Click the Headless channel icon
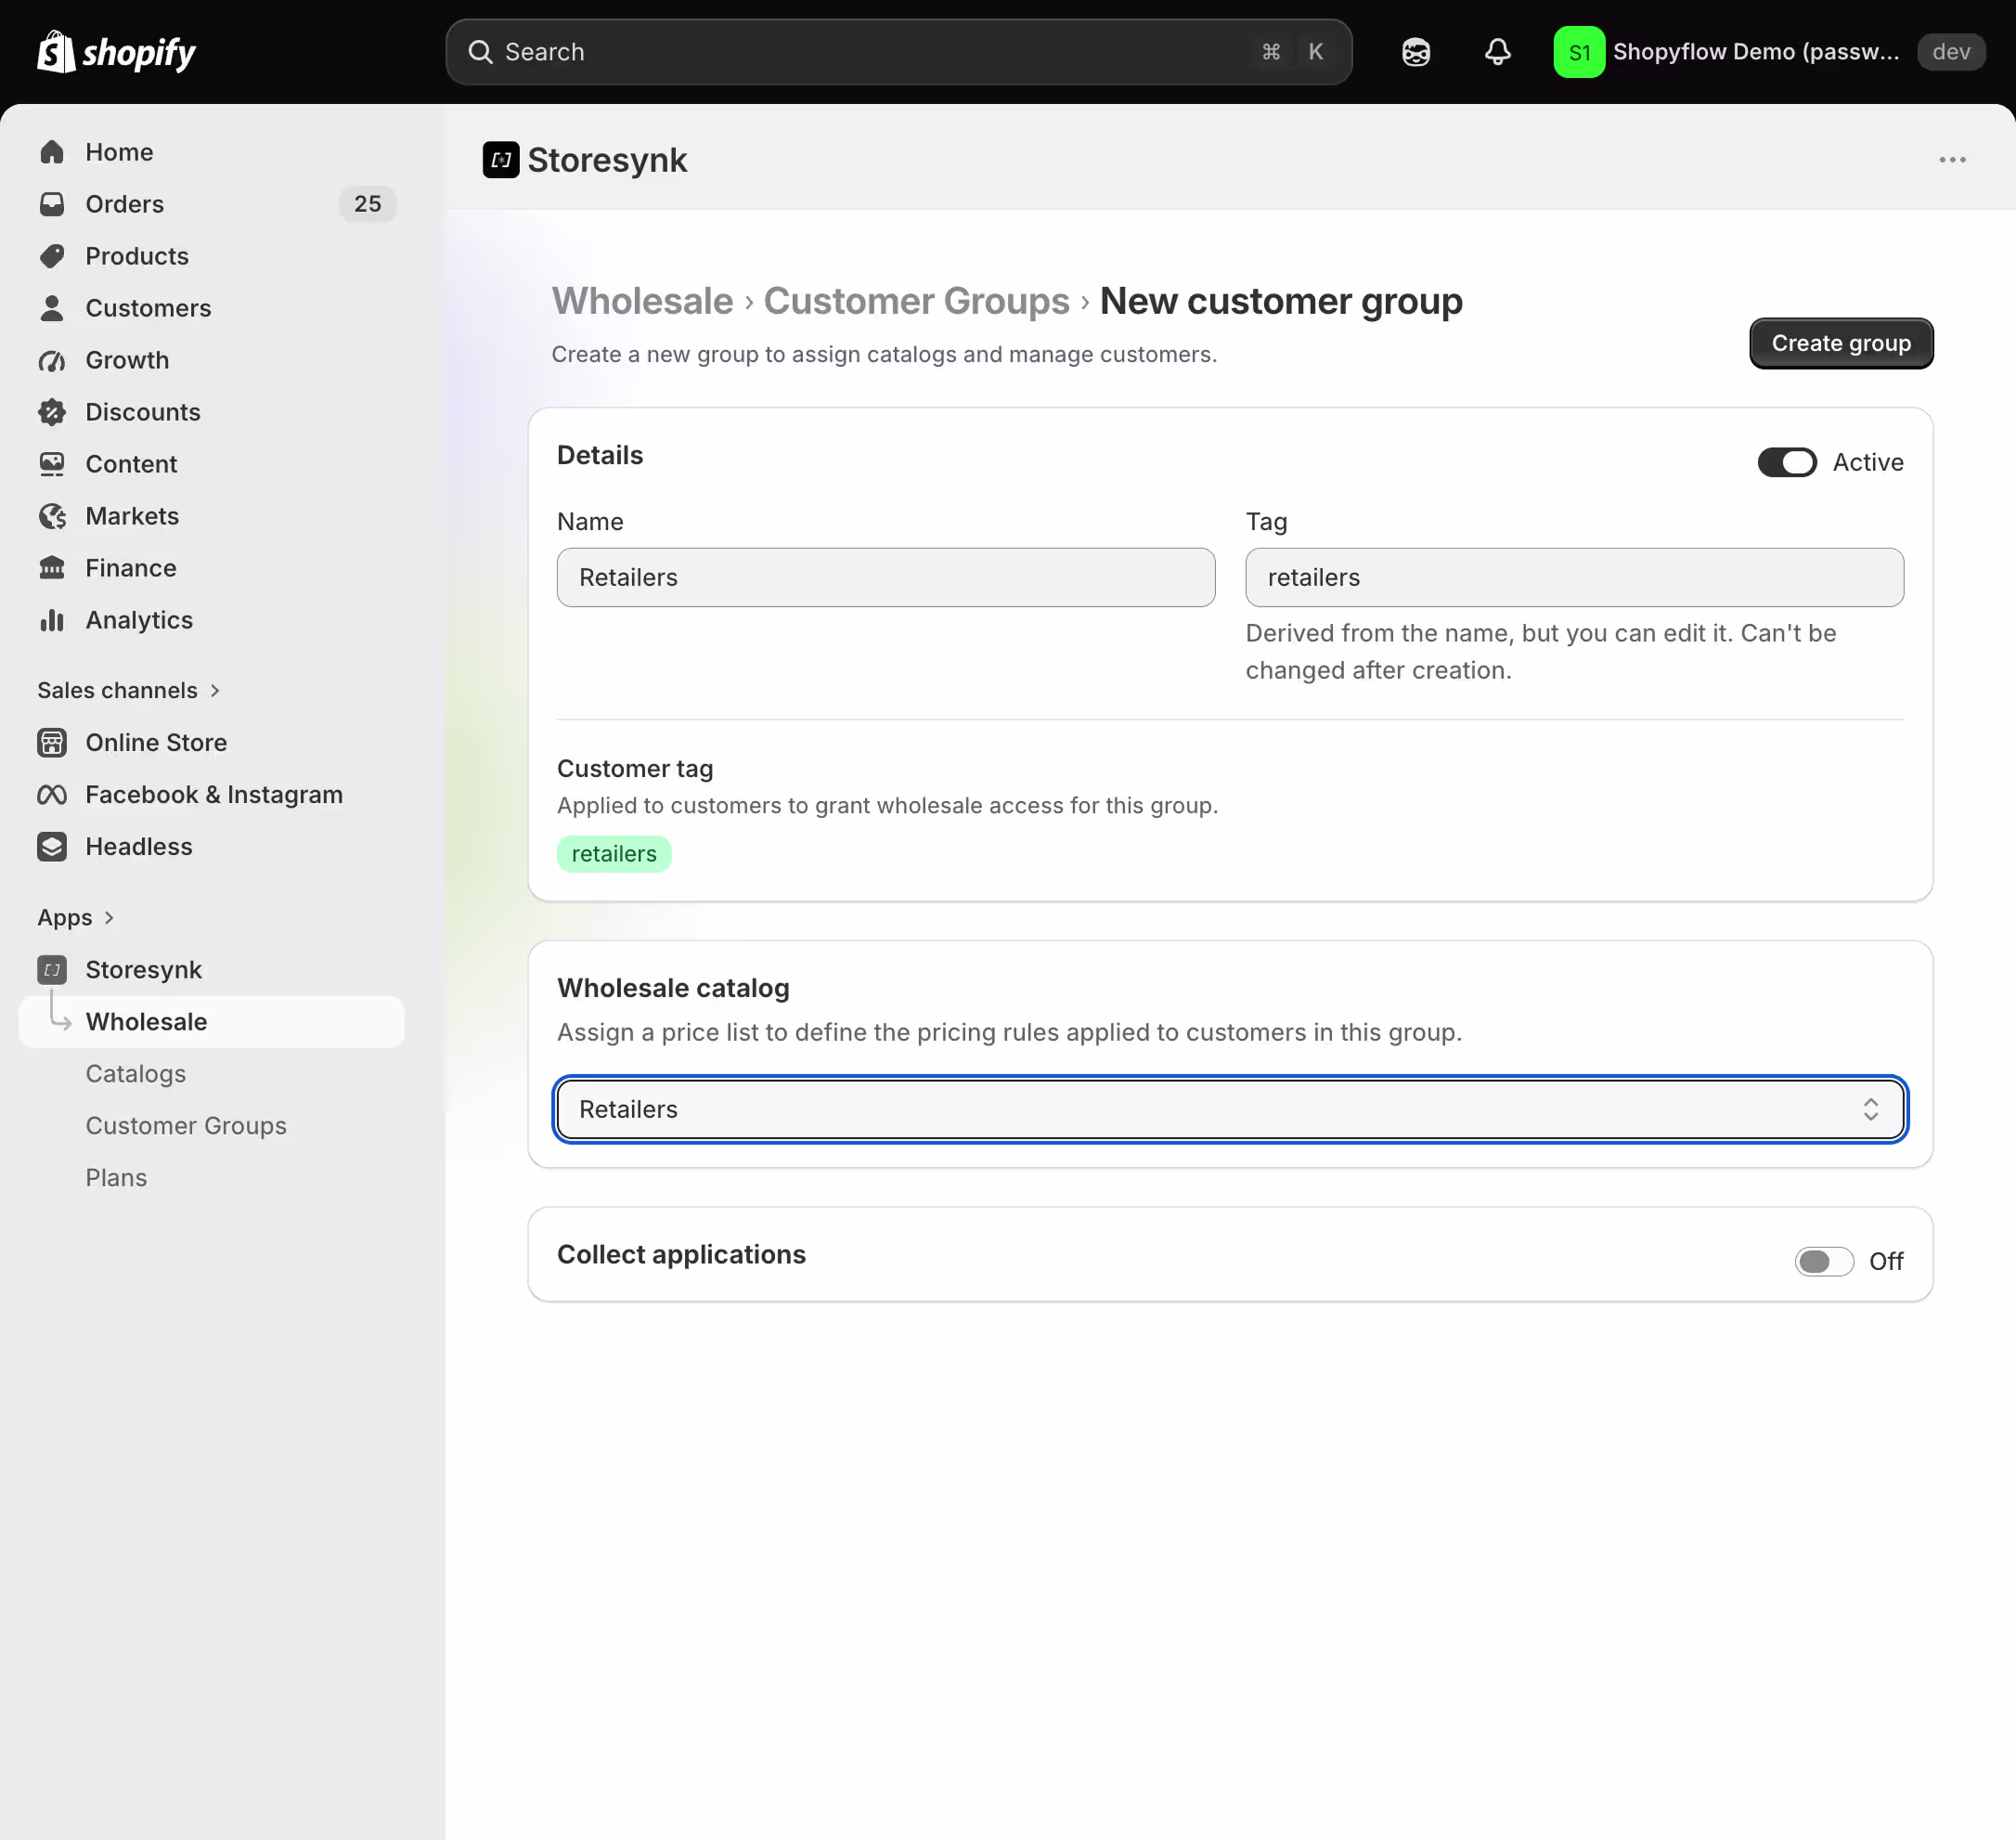2016x1840 pixels. (x=52, y=847)
